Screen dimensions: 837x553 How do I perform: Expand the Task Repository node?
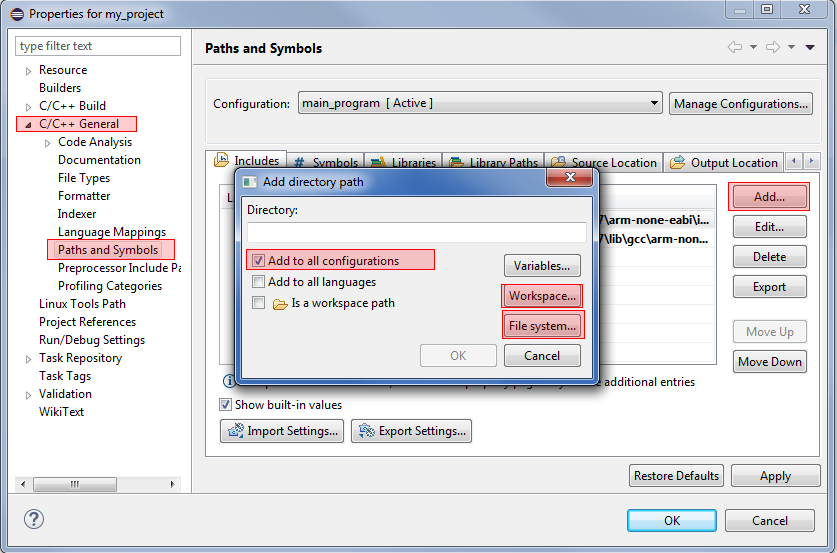[x=28, y=358]
